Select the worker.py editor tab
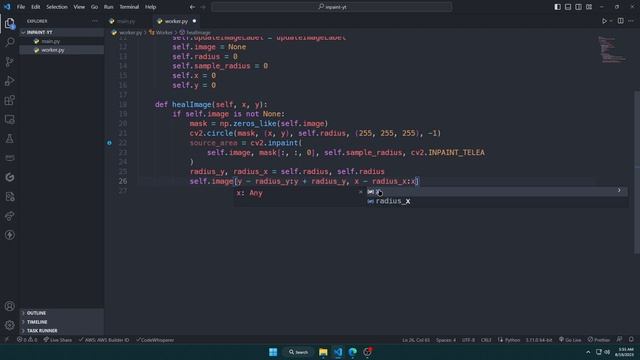The image size is (640, 360). (176, 21)
